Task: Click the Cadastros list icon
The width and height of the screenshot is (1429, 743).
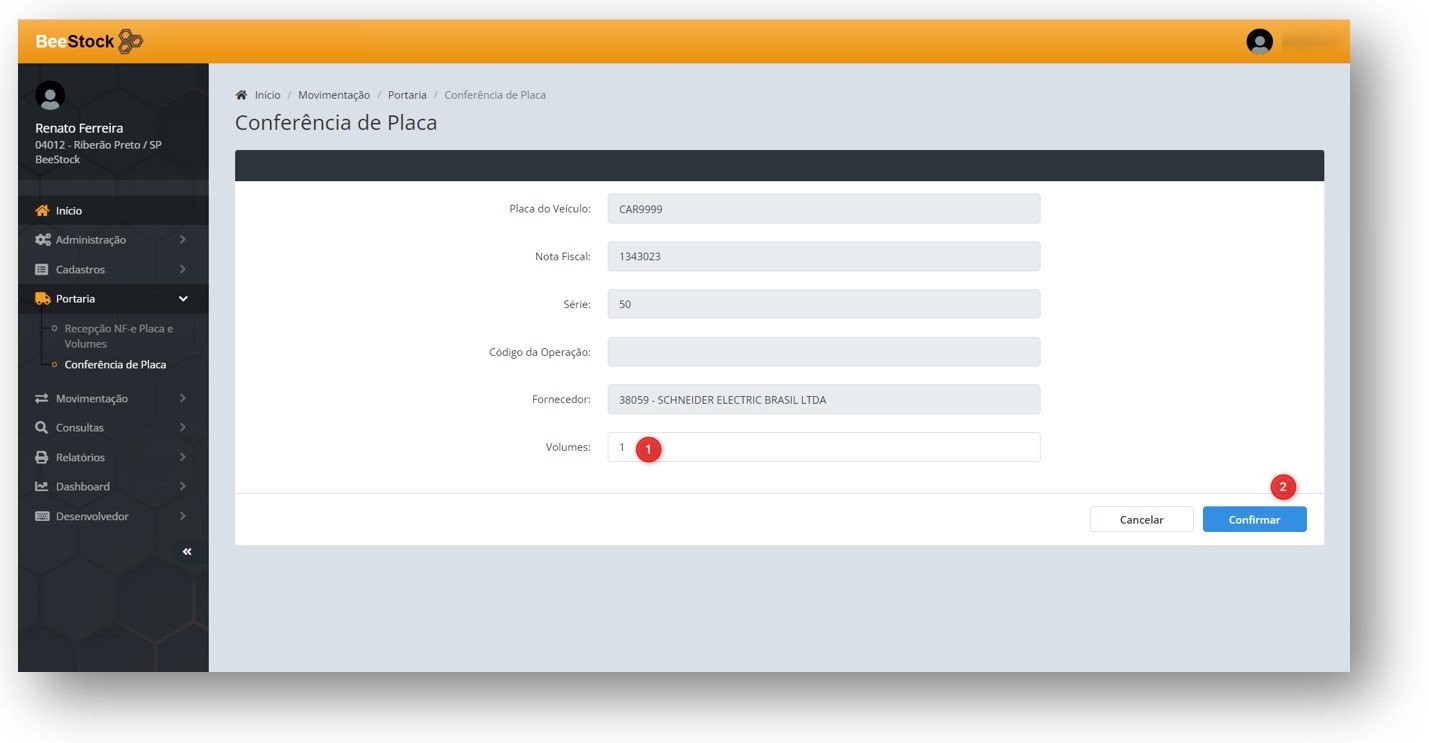Action: pyautogui.click(x=42, y=270)
